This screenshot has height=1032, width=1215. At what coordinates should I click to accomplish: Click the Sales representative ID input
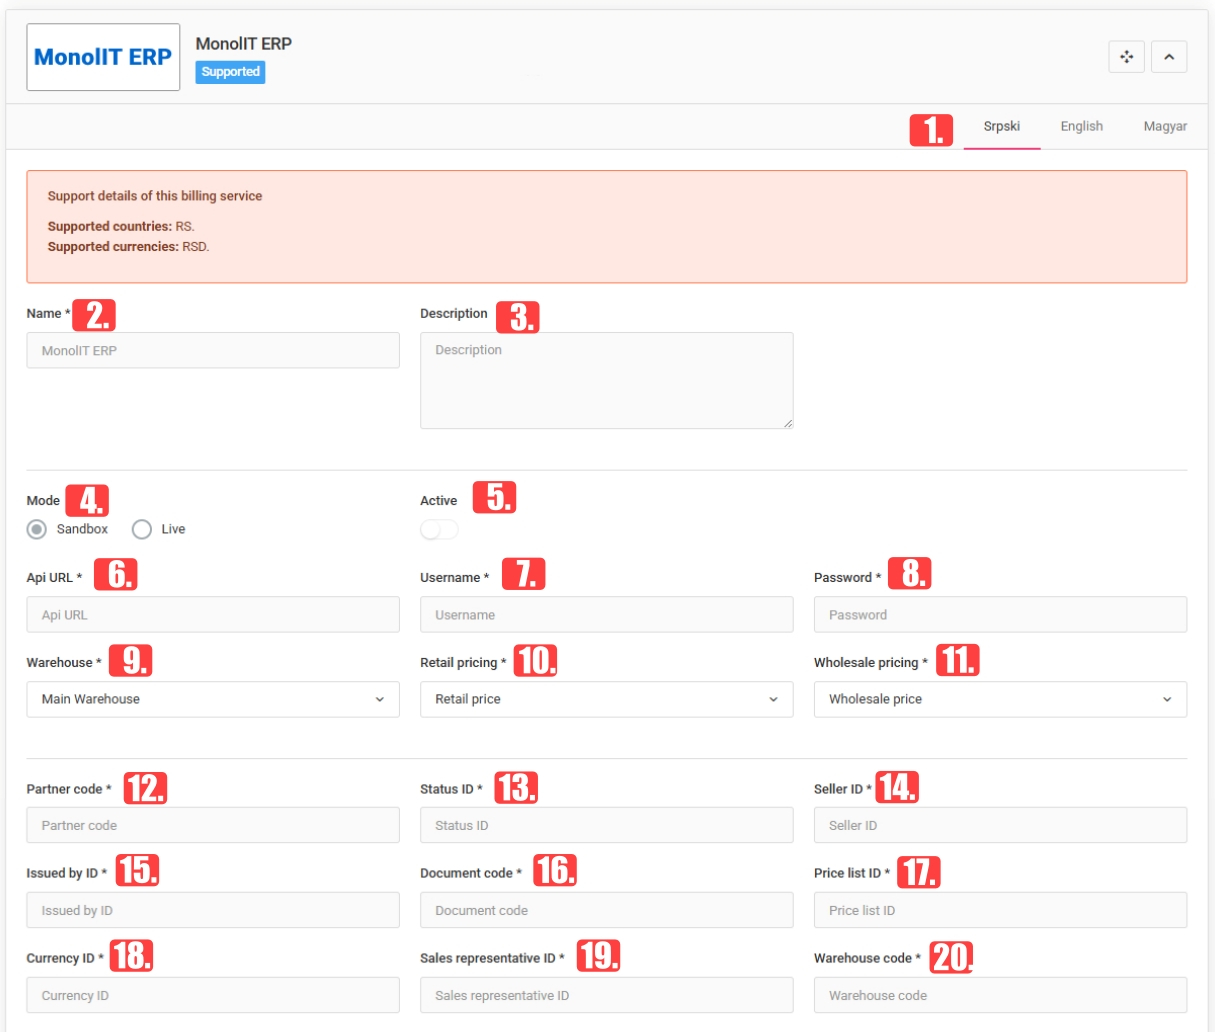[606, 995]
